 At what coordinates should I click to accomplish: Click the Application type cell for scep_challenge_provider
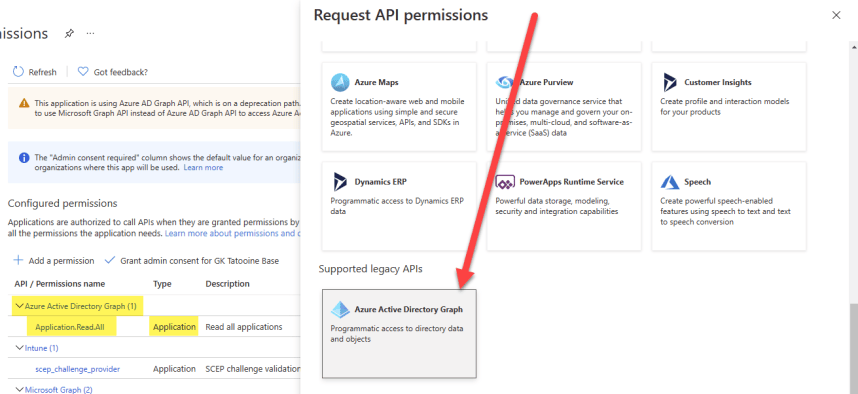pyautogui.click(x=174, y=369)
